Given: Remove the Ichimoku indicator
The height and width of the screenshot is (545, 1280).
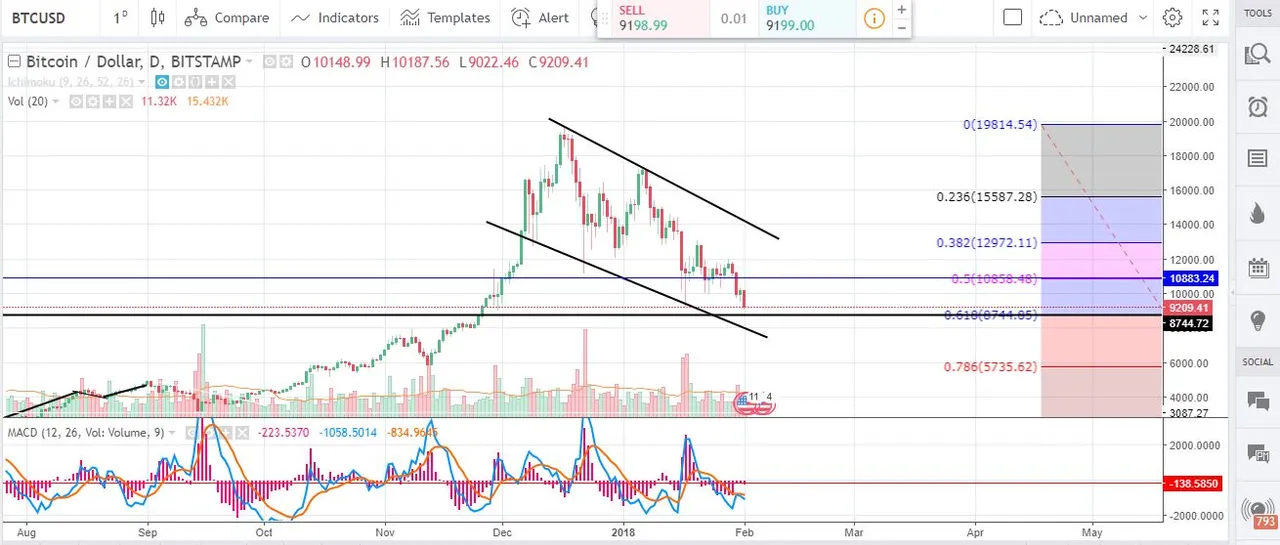Looking at the screenshot, I should pos(229,82).
